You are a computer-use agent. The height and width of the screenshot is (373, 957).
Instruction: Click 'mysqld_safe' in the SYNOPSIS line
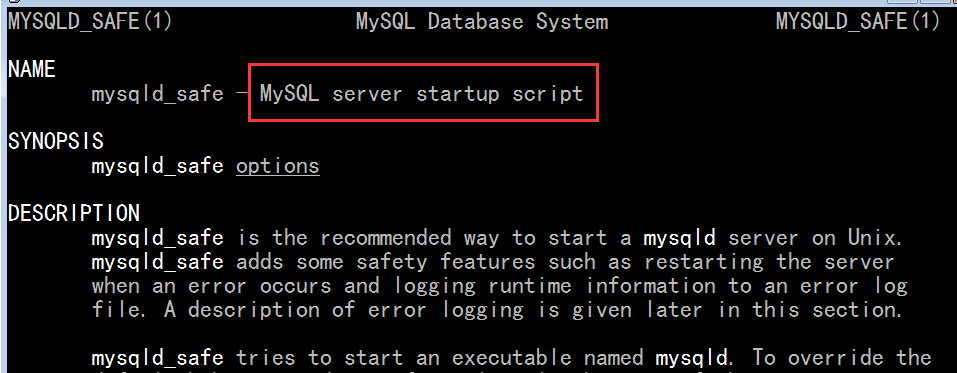pos(157,166)
